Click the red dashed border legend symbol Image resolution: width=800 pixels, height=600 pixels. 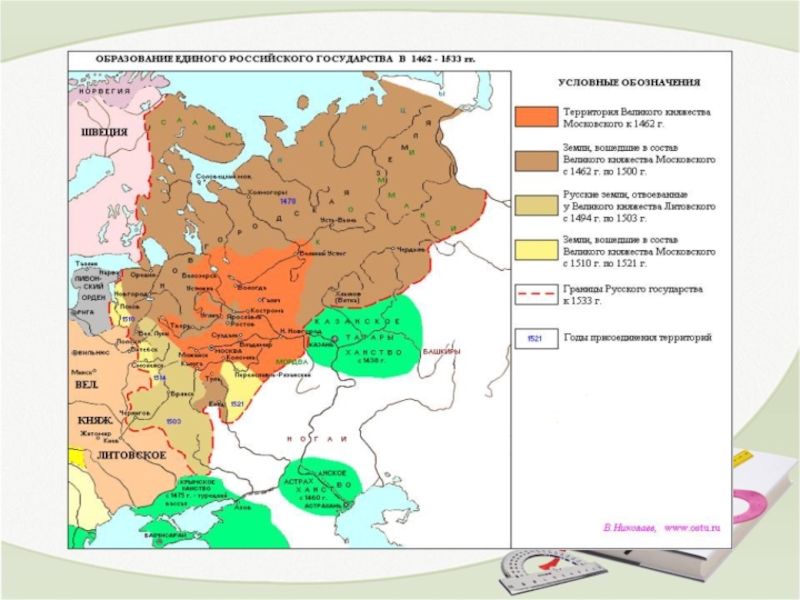pos(534,295)
